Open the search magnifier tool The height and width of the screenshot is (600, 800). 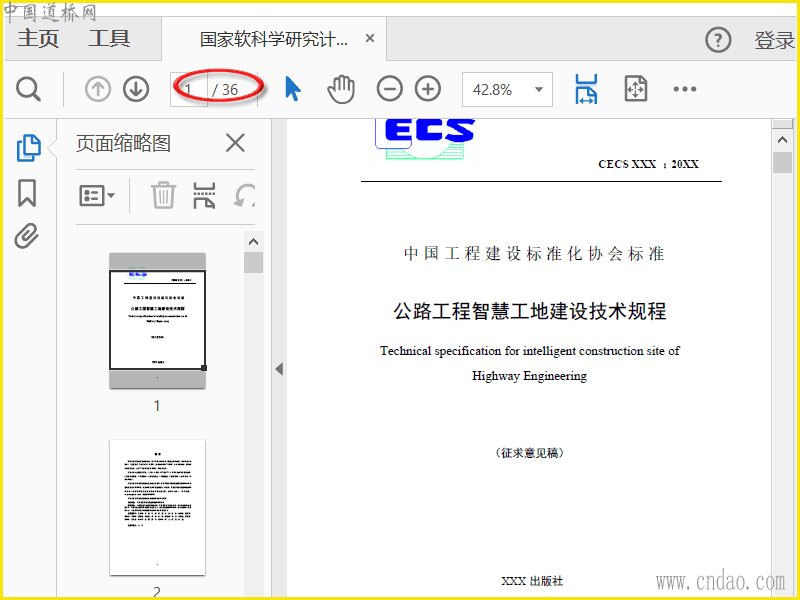28,89
